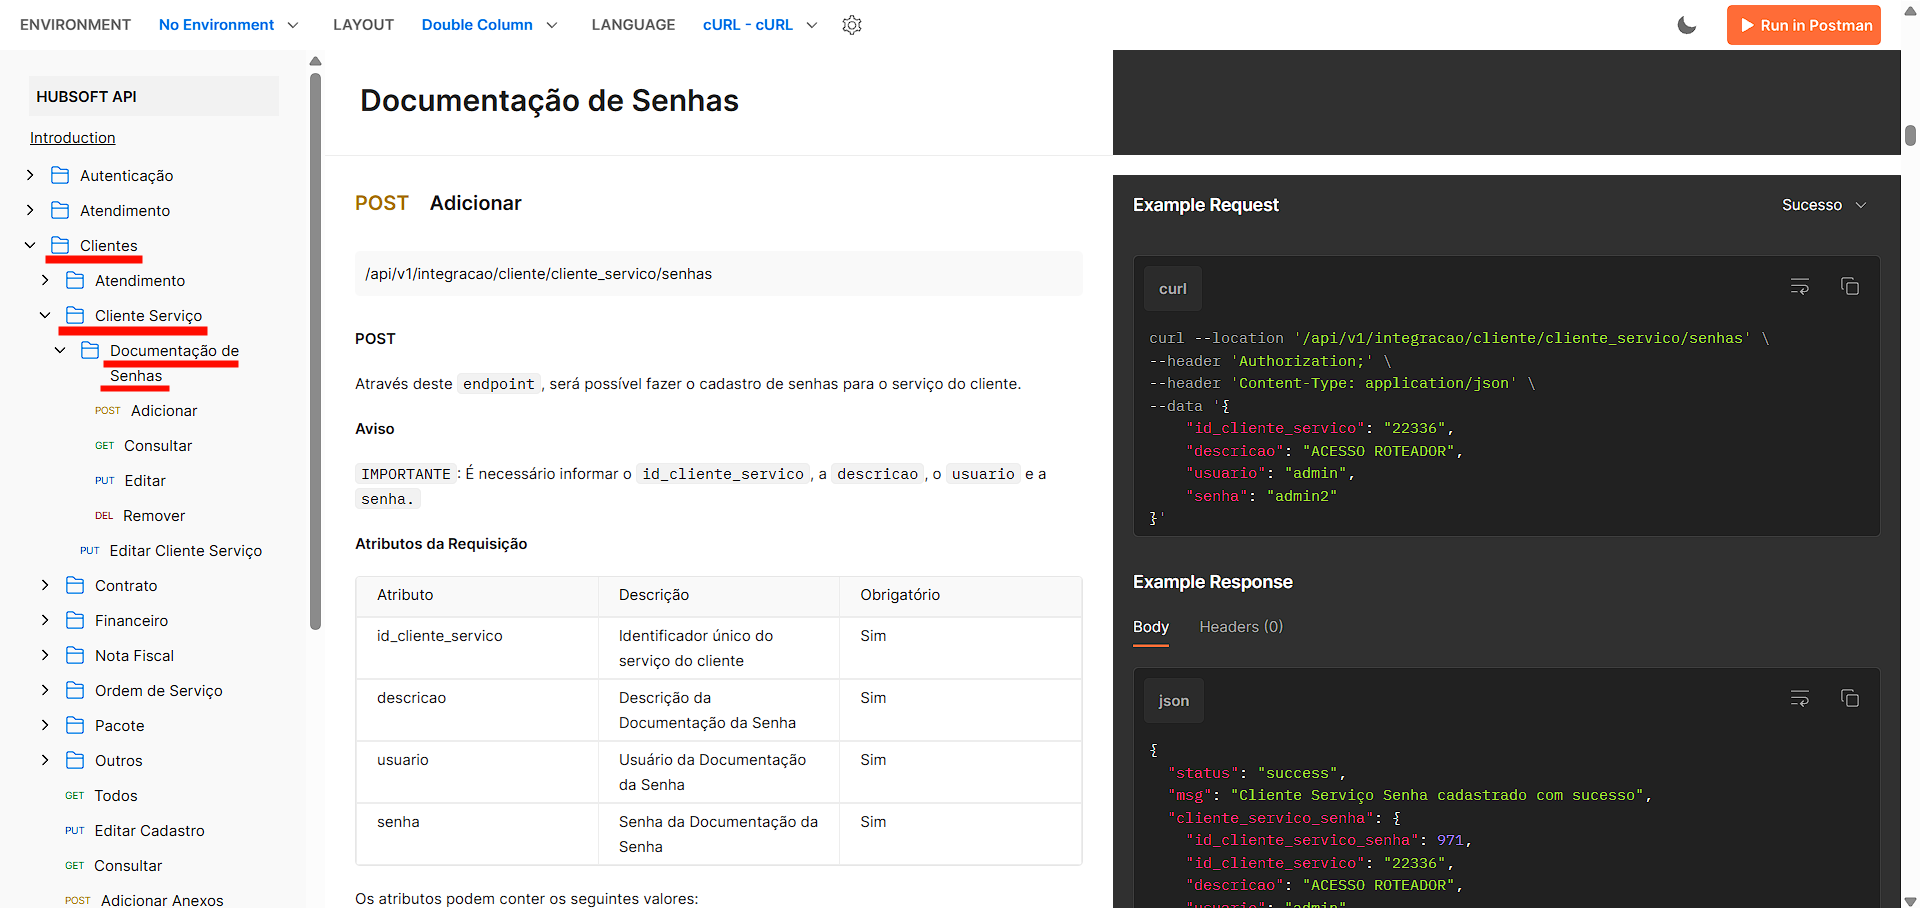Expand the top-level Atendimento folder chevron

tap(30, 210)
